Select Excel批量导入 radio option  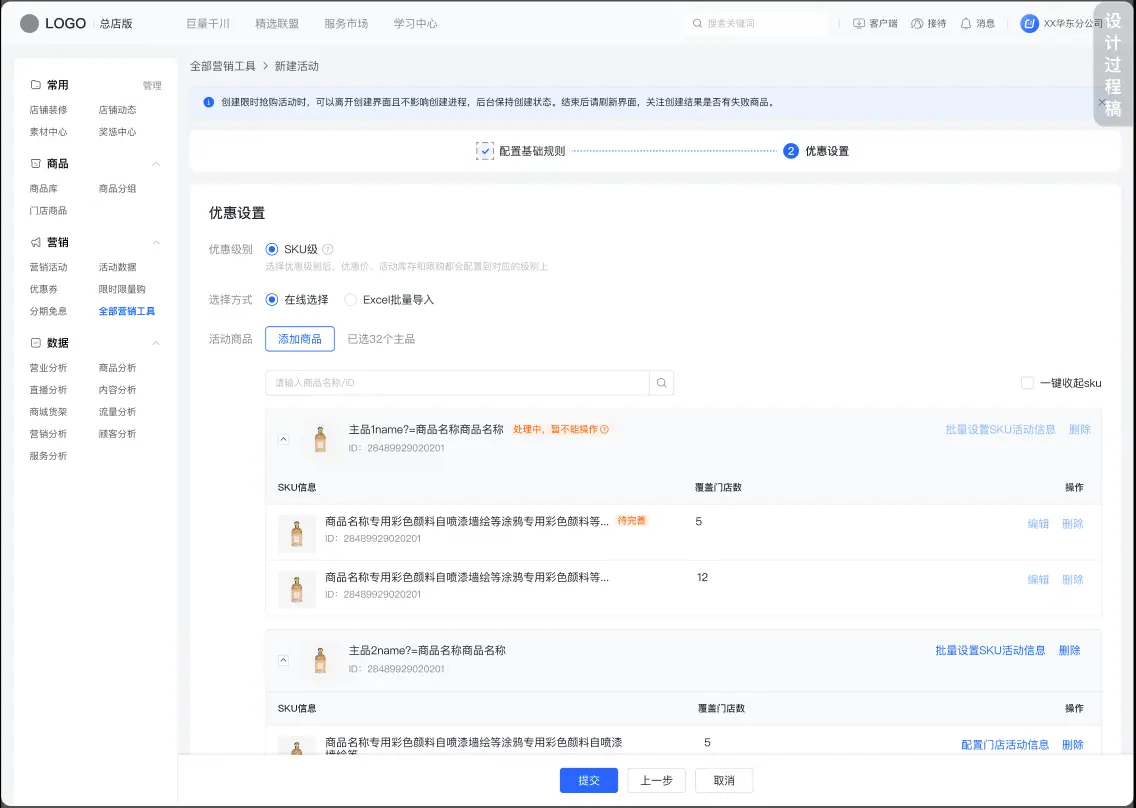[x=351, y=299]
